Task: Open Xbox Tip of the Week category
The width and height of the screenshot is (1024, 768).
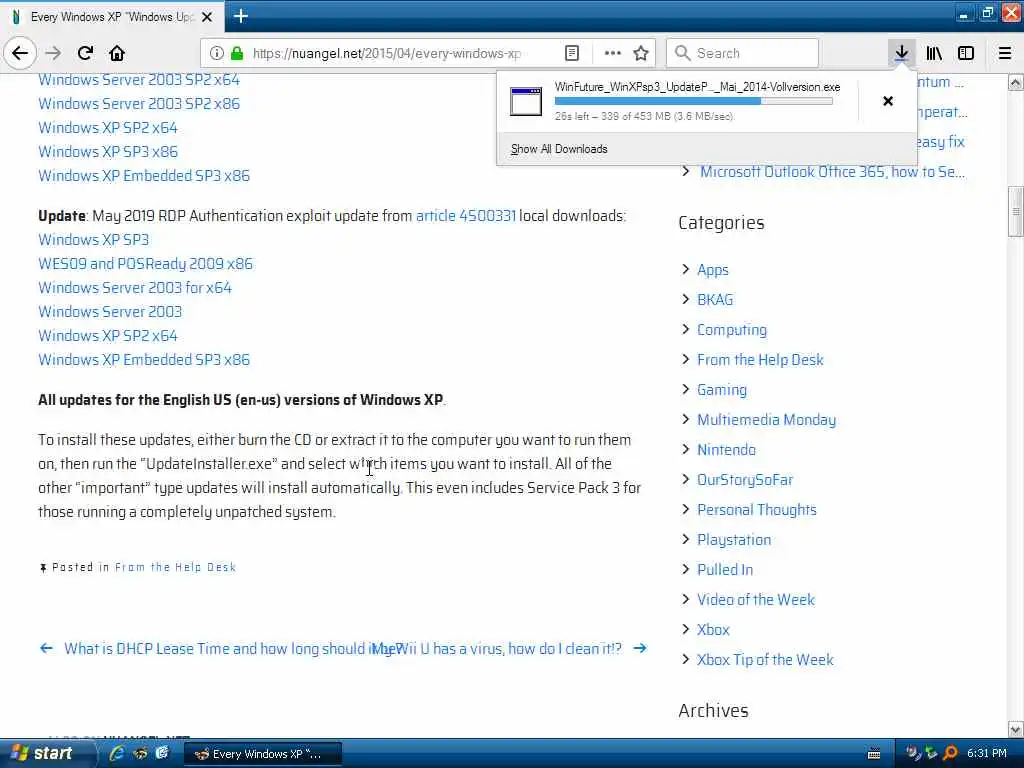Action: (x=765, y=660)
